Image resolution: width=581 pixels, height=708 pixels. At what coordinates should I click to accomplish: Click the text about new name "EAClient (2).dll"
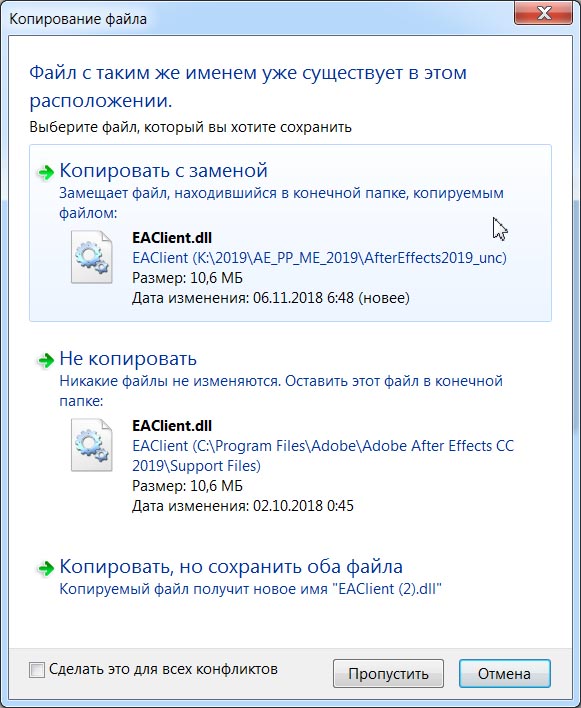click(x=251, y=589)
